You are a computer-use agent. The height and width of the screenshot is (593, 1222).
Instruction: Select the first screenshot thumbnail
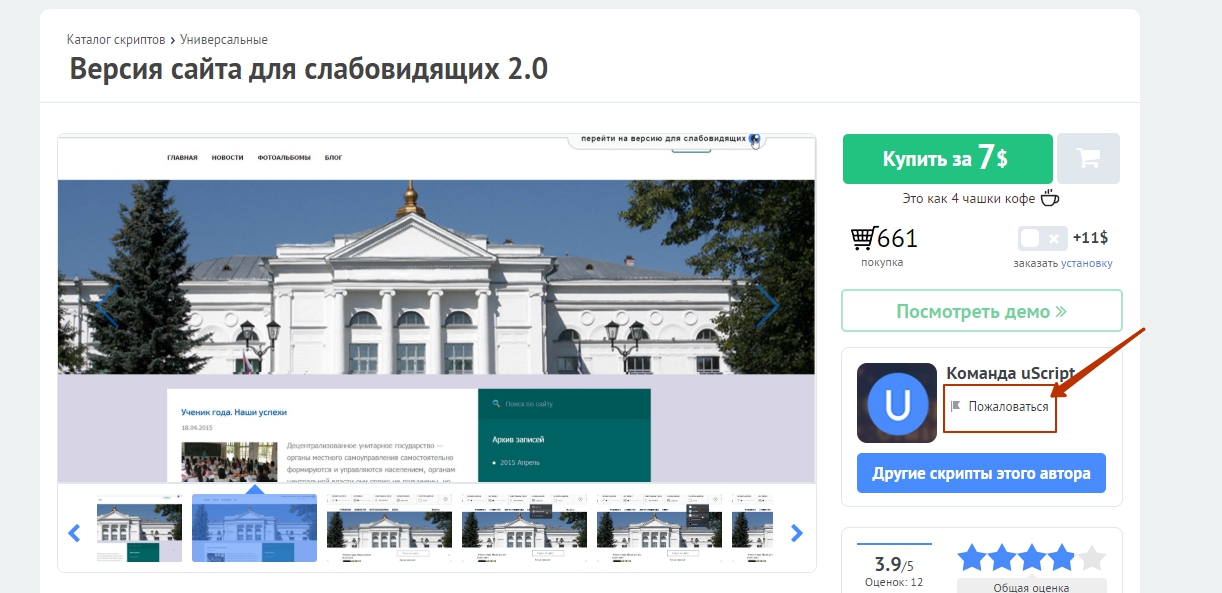pos(139,528)
